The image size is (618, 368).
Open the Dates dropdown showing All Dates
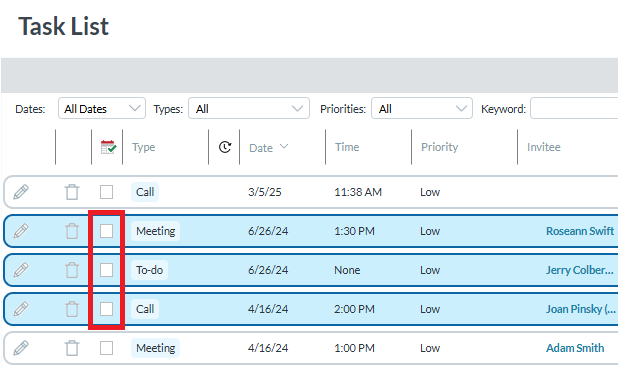pyautogui.click(x=102, y=108)
